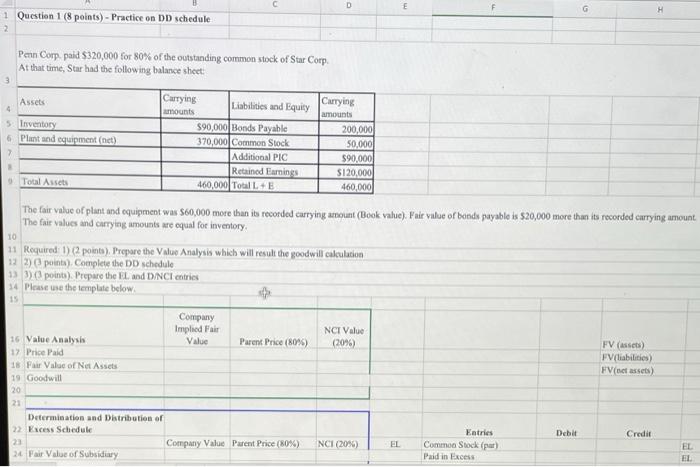This screenshot has width=700, height=467.
Task: Select the 'Entries' header cell
Action: point(479,432)
